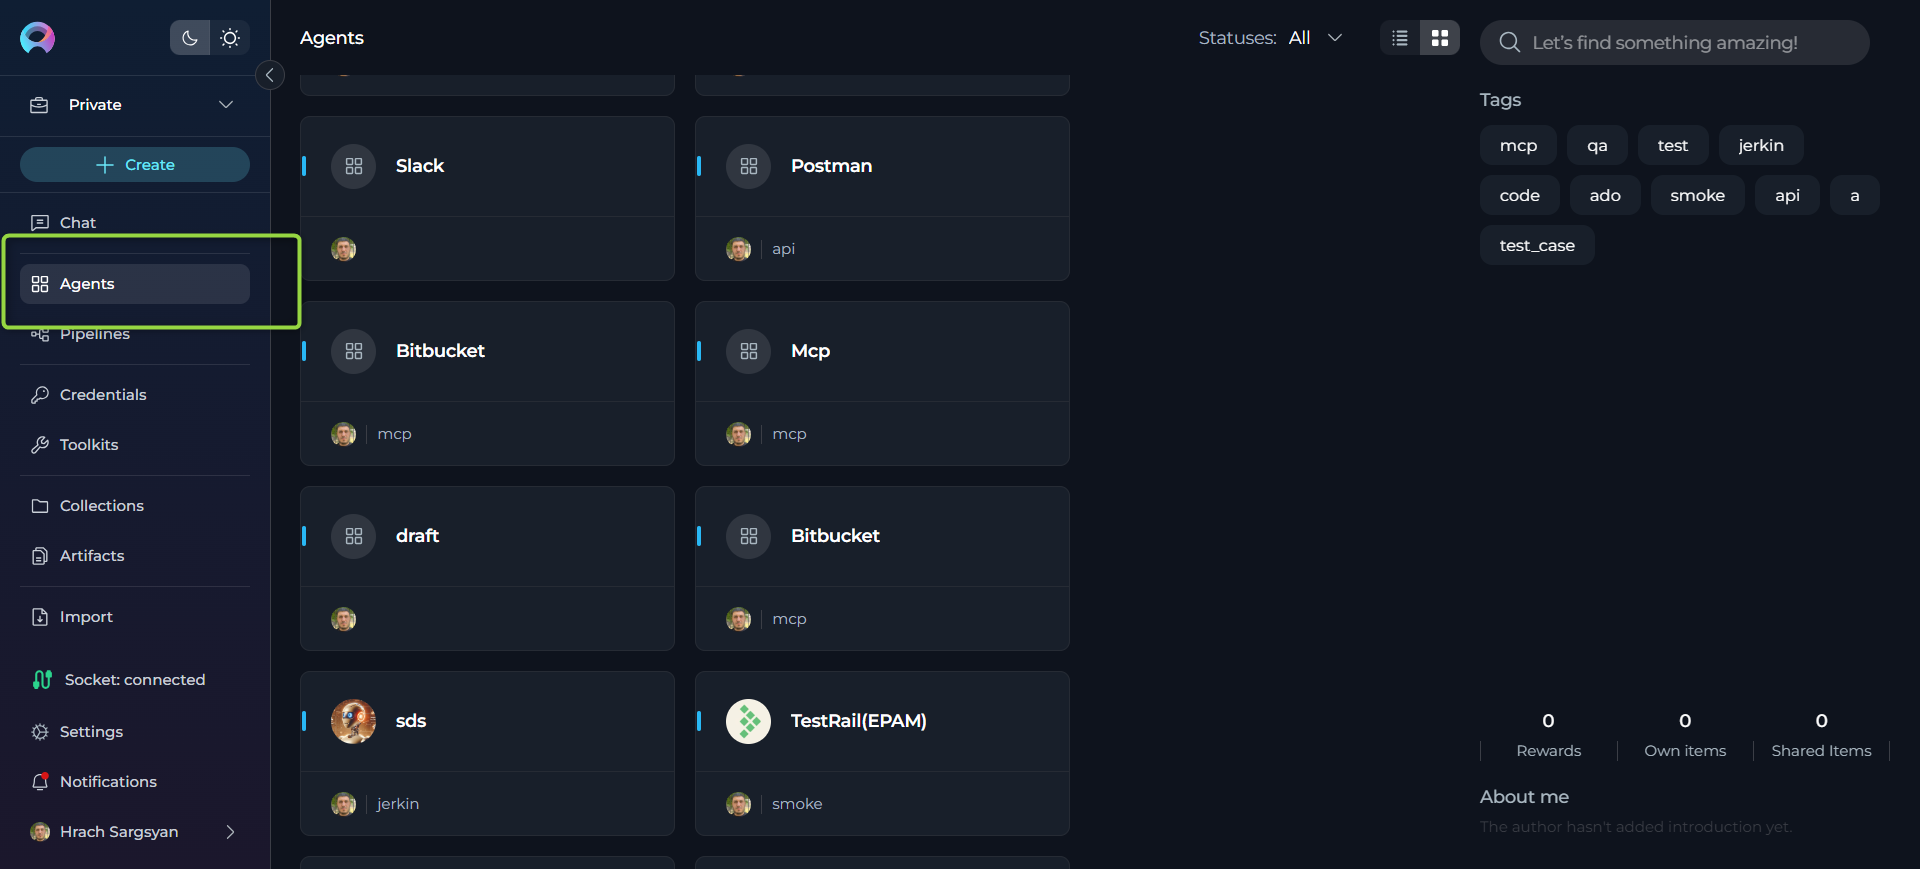Click the sds agent avatar image
The height and width of the screenshot is (869, 1920).
coord(354,721)
